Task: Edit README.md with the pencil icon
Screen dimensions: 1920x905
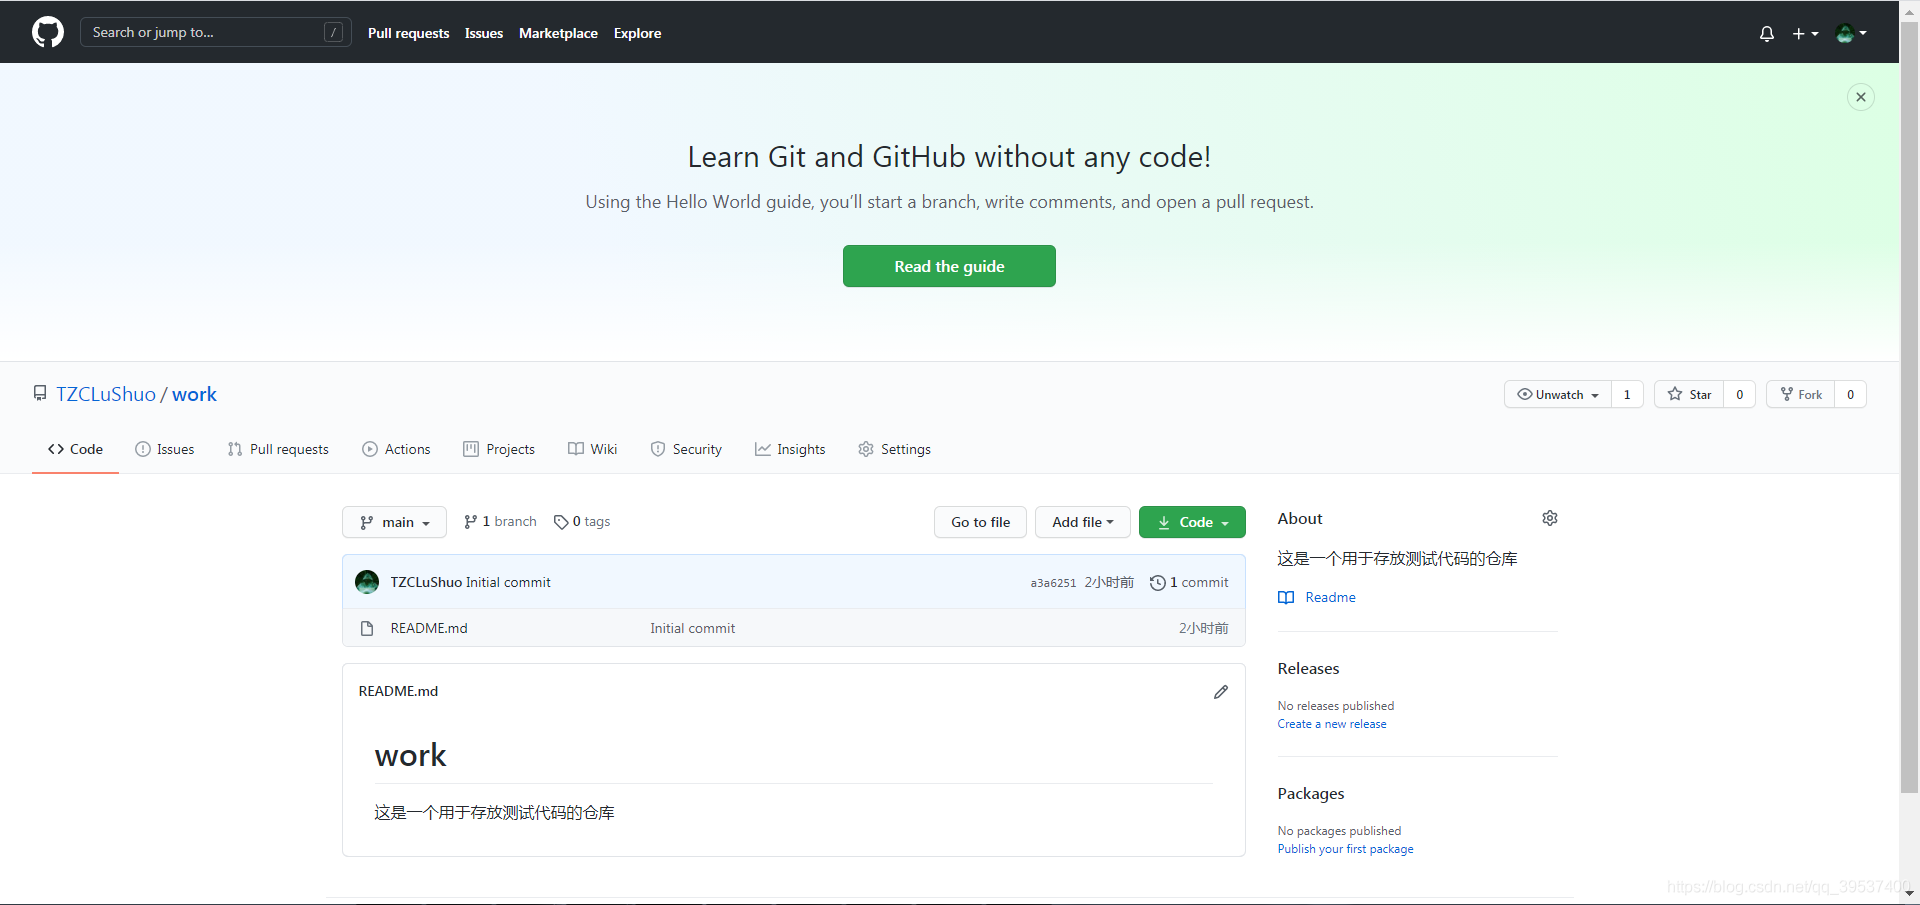Action: [1221, 692]
